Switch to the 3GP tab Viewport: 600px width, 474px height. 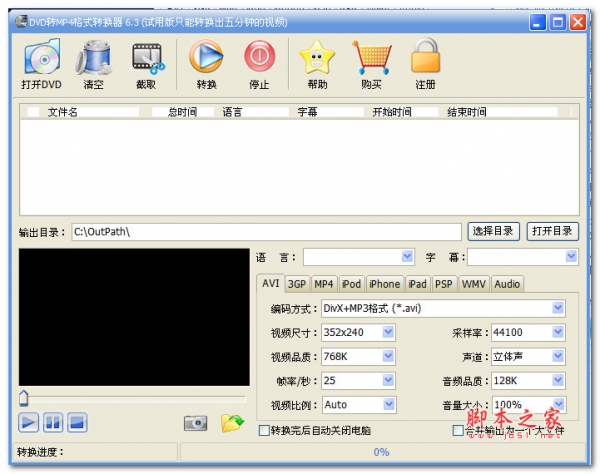pyautogui.click(x=297, y=284)
